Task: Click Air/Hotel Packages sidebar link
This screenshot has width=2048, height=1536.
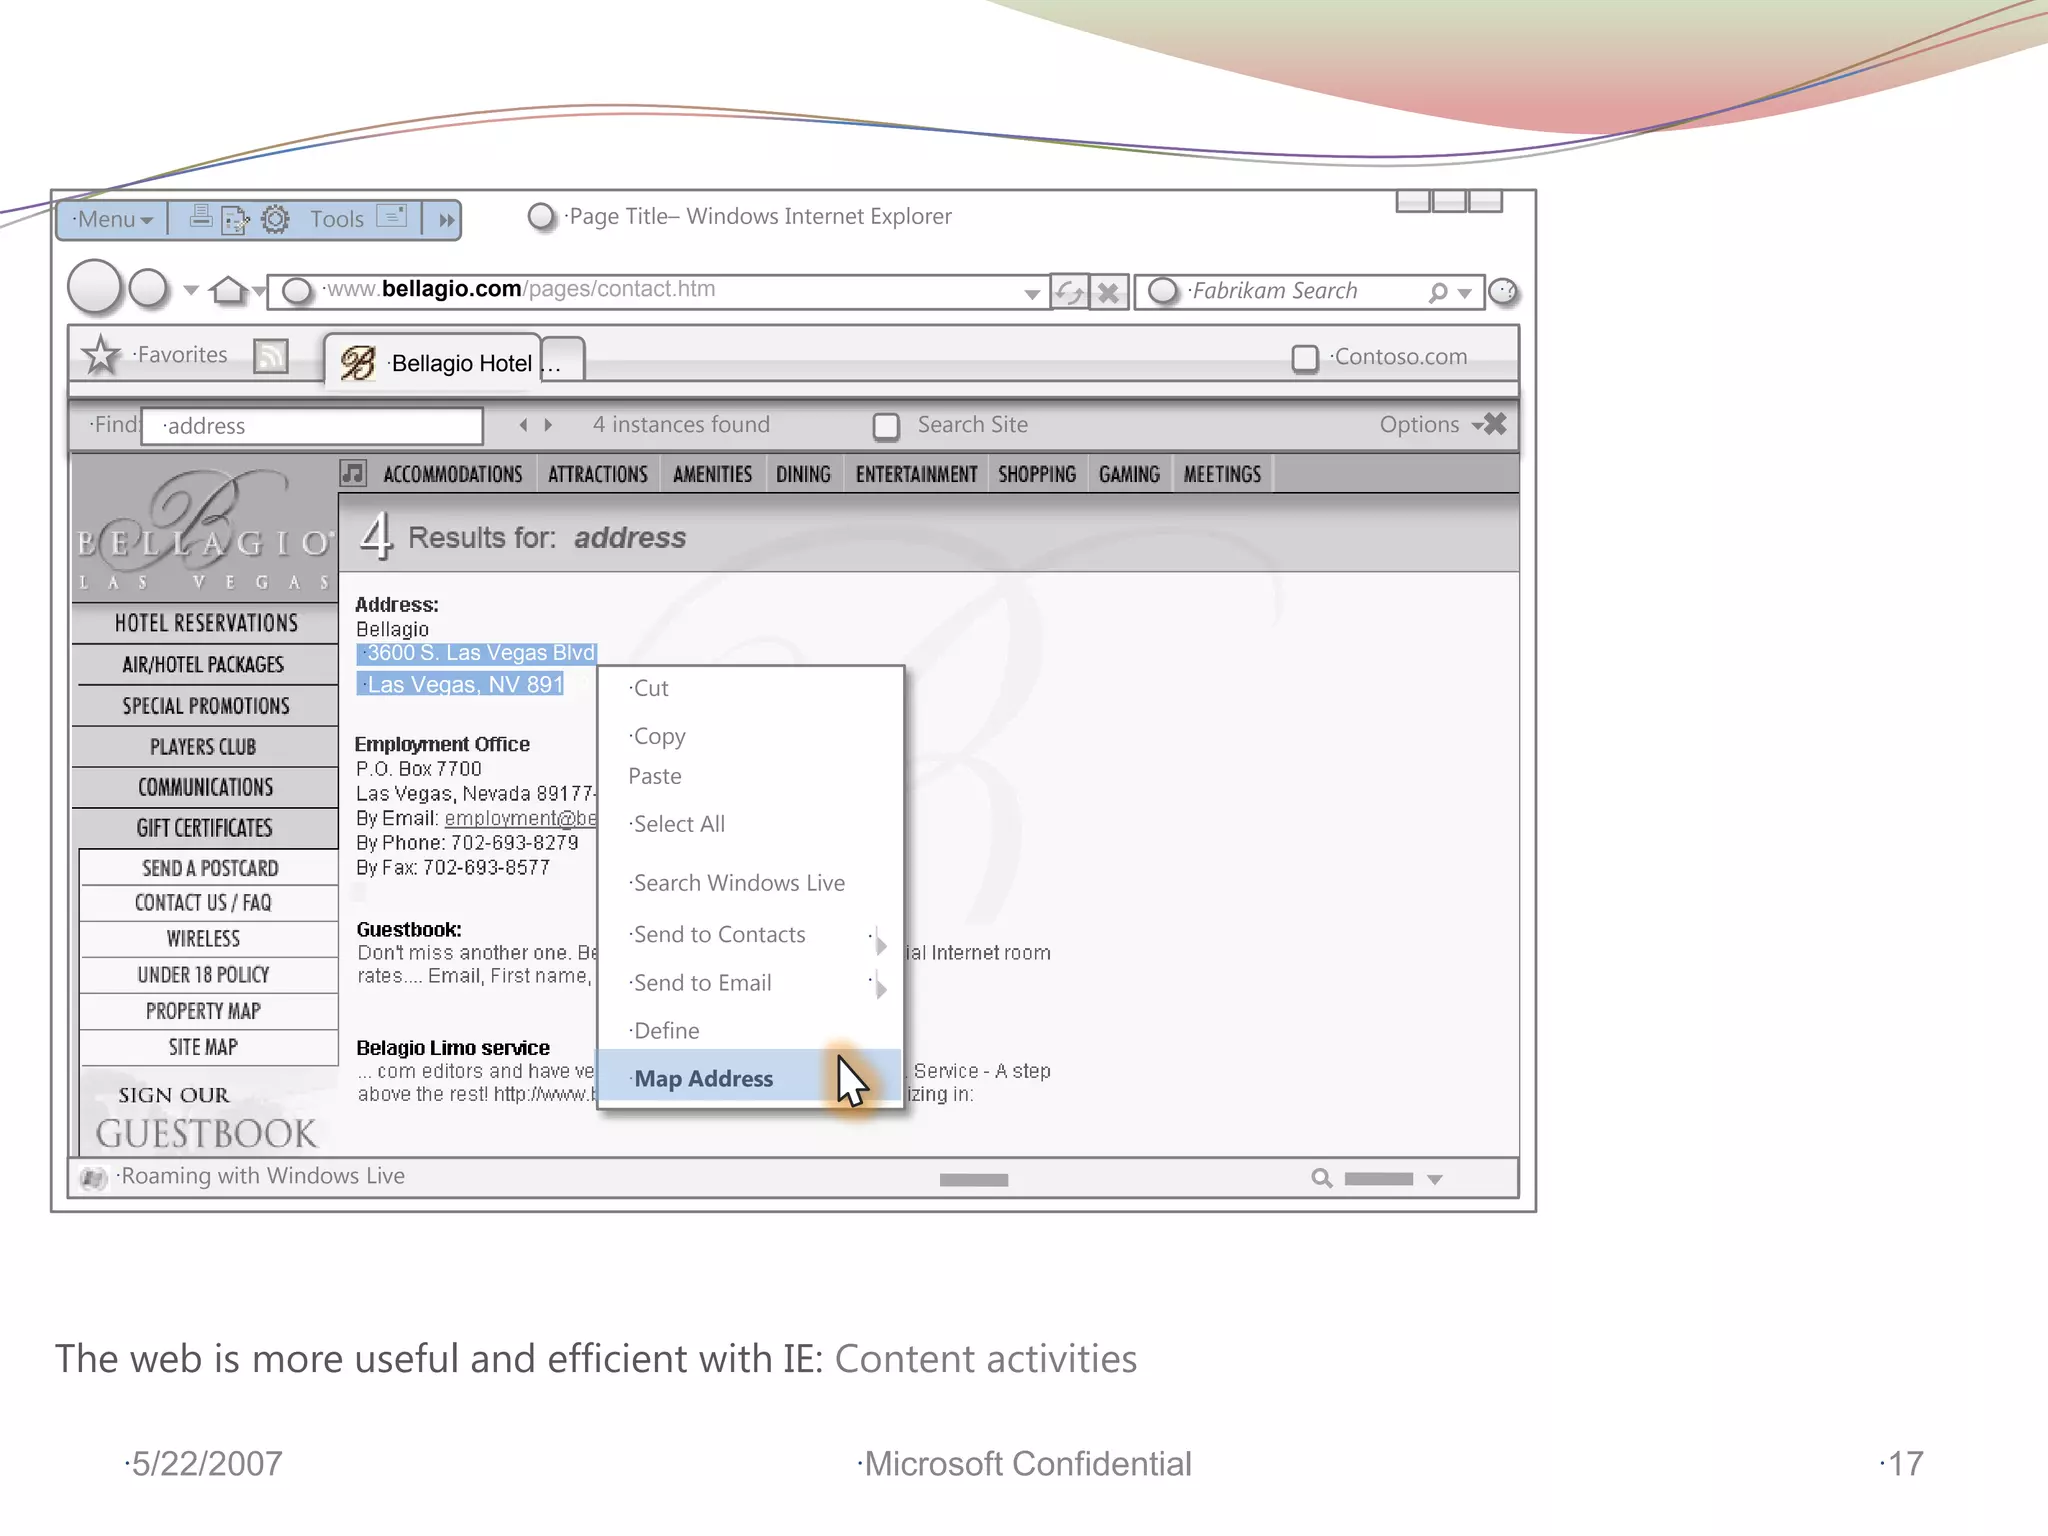Action: point(204,665)
